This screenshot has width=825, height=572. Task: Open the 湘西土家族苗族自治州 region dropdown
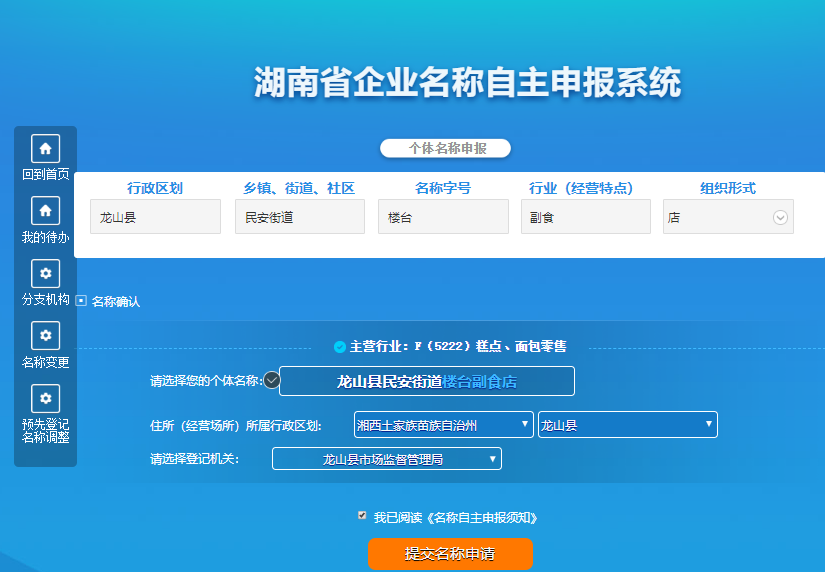444,425
